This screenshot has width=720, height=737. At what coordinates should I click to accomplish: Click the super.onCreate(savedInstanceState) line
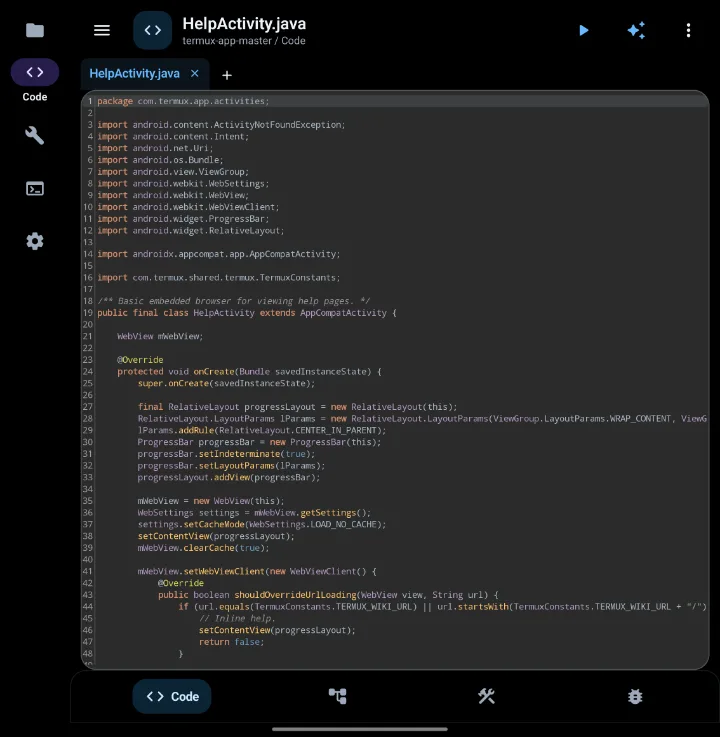[x=226, y=383]
